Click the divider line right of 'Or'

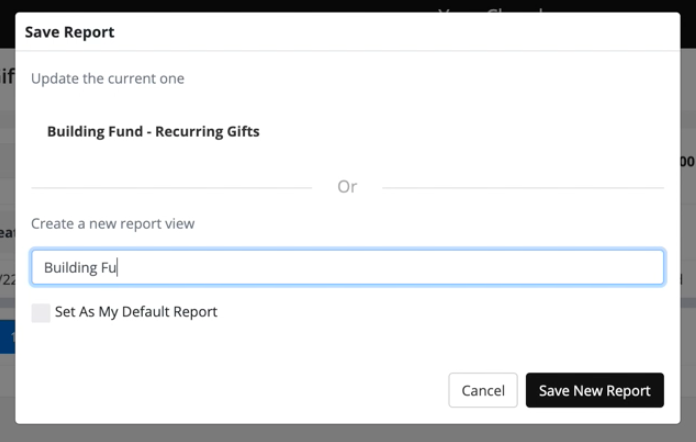click(522, 187)
